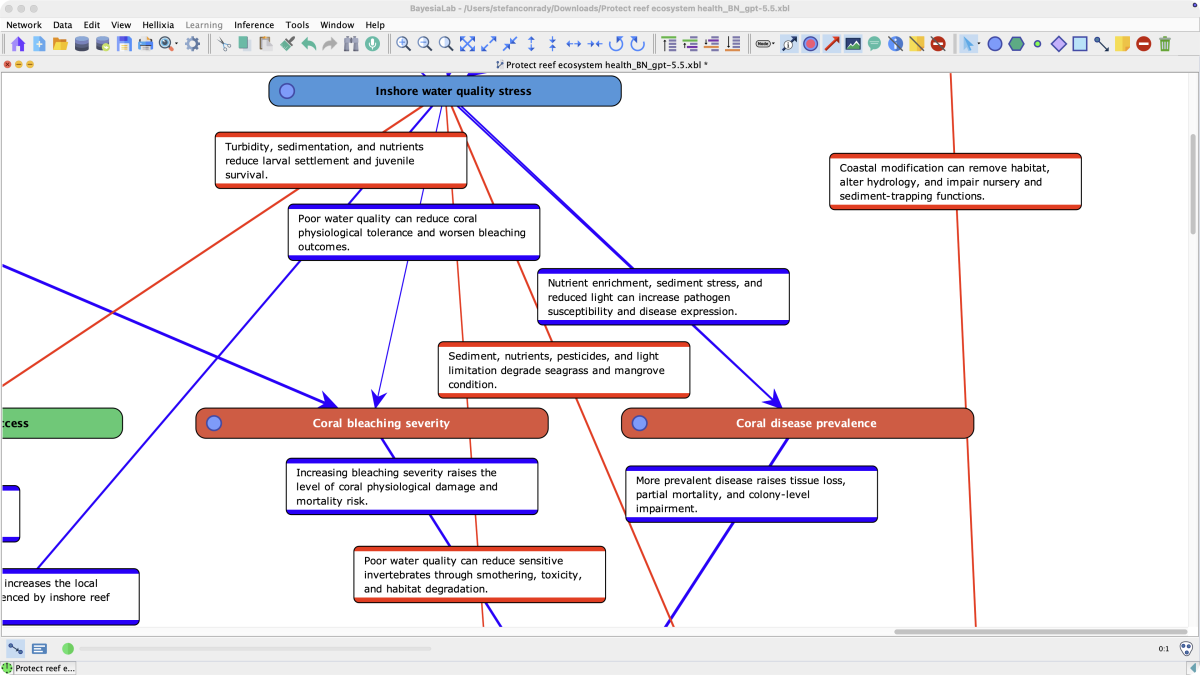Click the green microphone icon
Viewport: 1200px width, 675px height.
(x=372, y=44)
